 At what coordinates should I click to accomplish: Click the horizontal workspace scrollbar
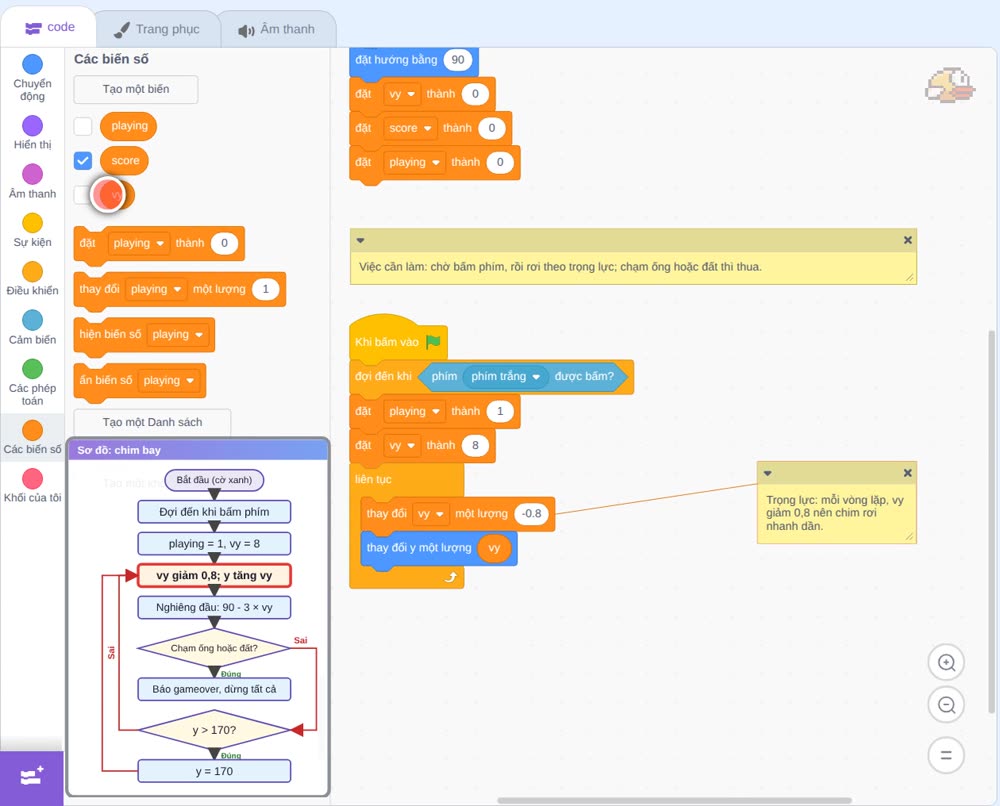click(x=675, y=800)
